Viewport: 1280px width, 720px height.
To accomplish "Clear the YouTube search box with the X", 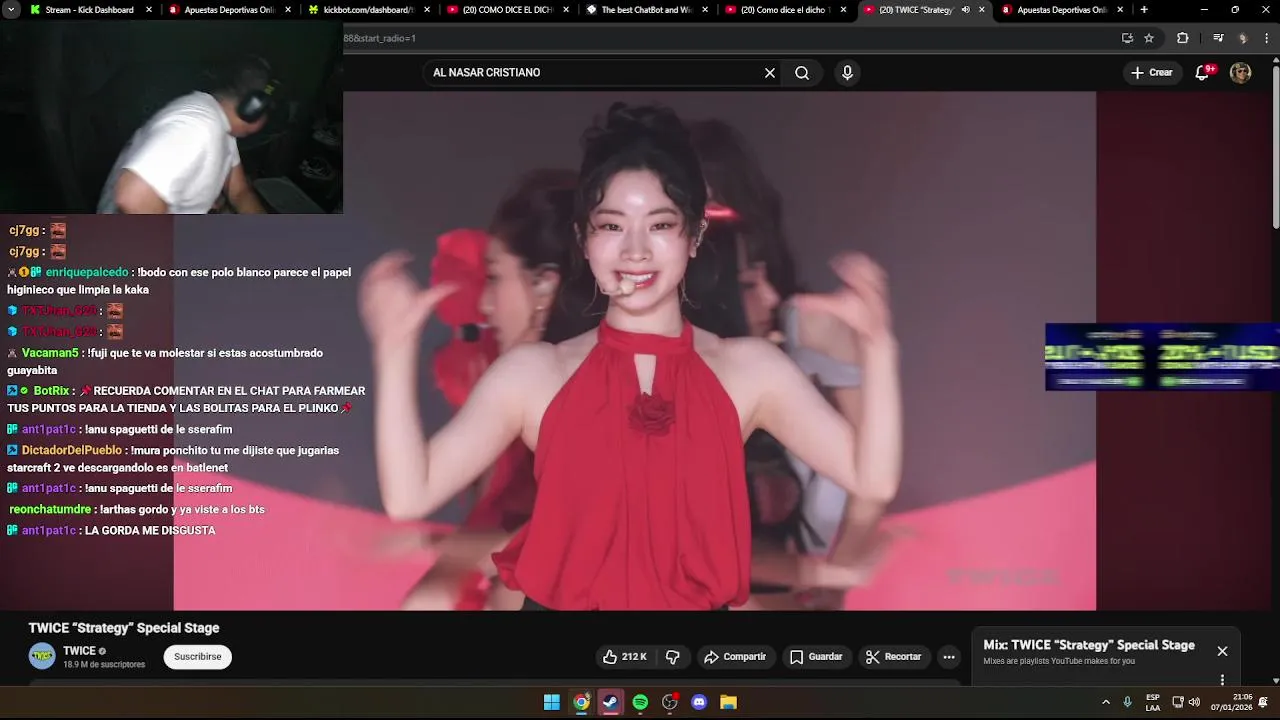I will pyautogui.click(x=770, y=73).
